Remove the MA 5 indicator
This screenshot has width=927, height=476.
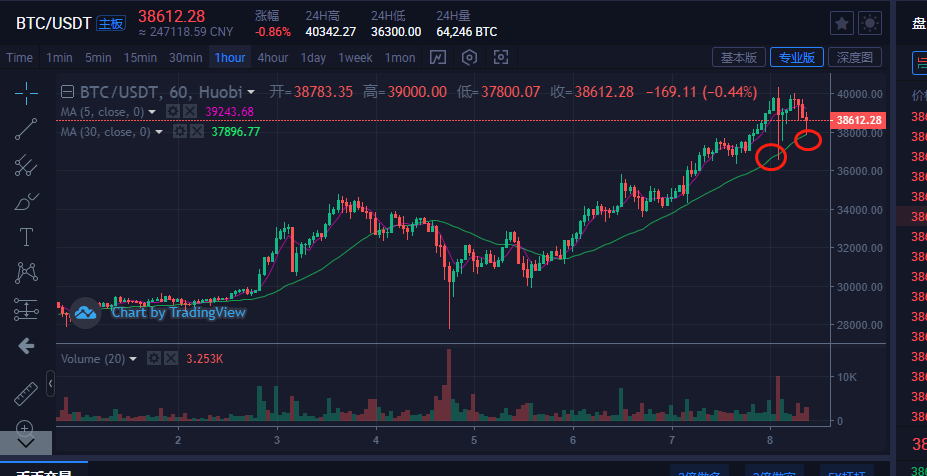click(x=189, y=111)
